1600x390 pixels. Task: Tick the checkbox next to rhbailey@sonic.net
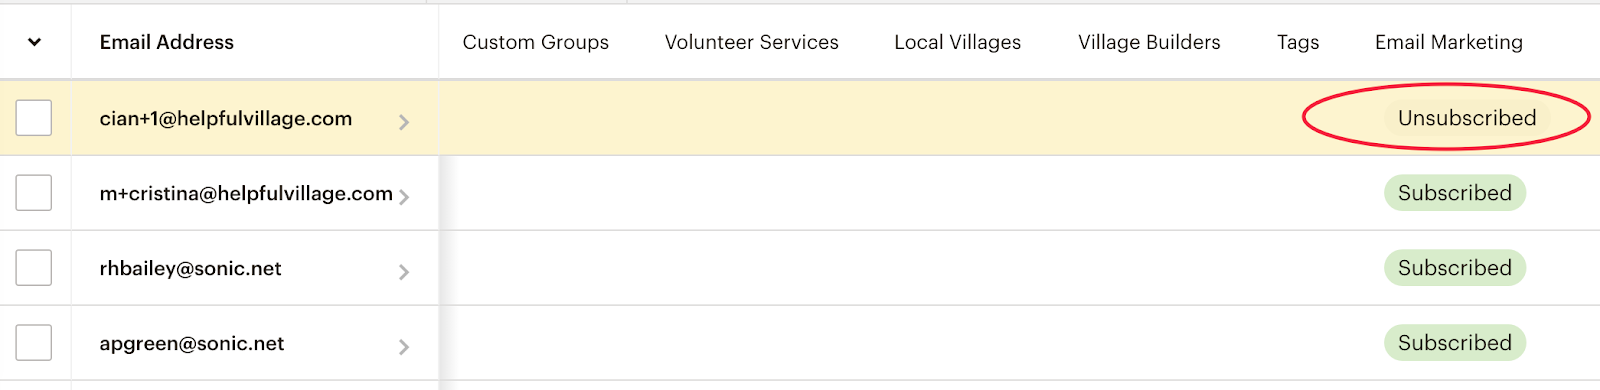coord(34,268)
